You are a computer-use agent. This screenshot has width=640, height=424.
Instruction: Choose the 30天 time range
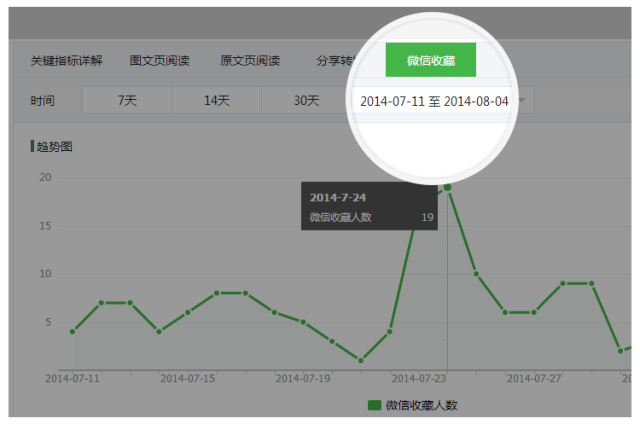(x=306, y=101)
